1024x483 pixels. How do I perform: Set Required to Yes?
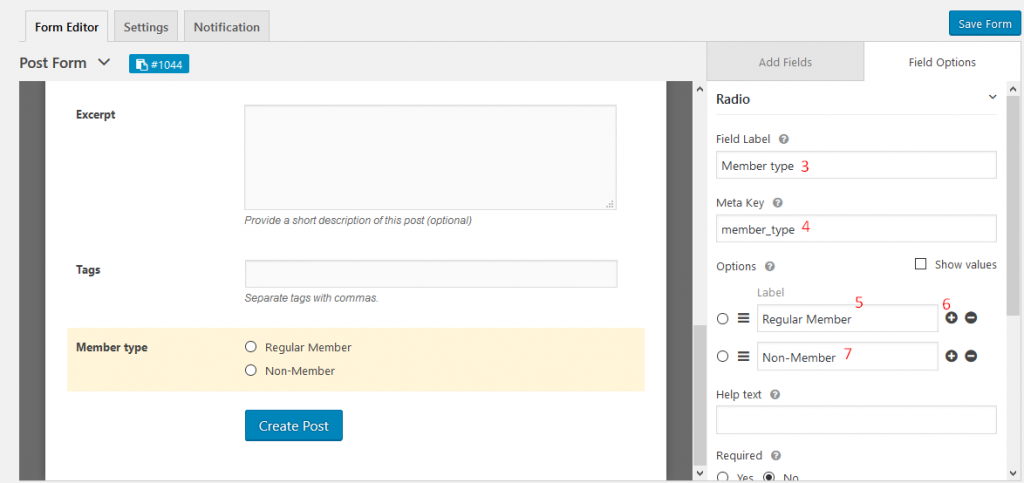722,477
